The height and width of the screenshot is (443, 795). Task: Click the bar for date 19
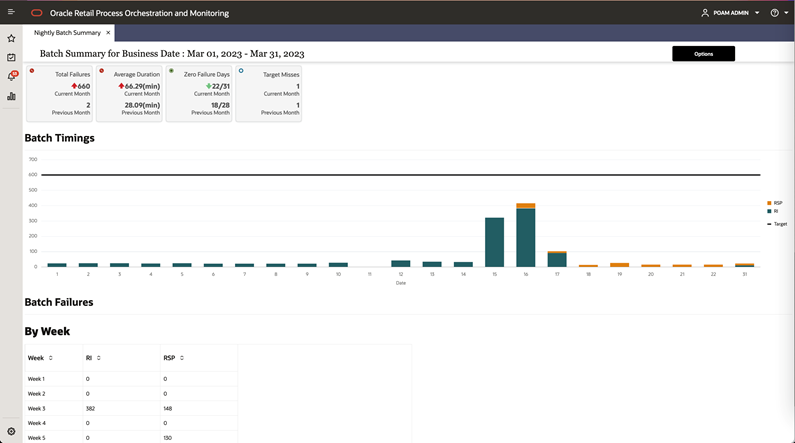click(x=620, y=265)
